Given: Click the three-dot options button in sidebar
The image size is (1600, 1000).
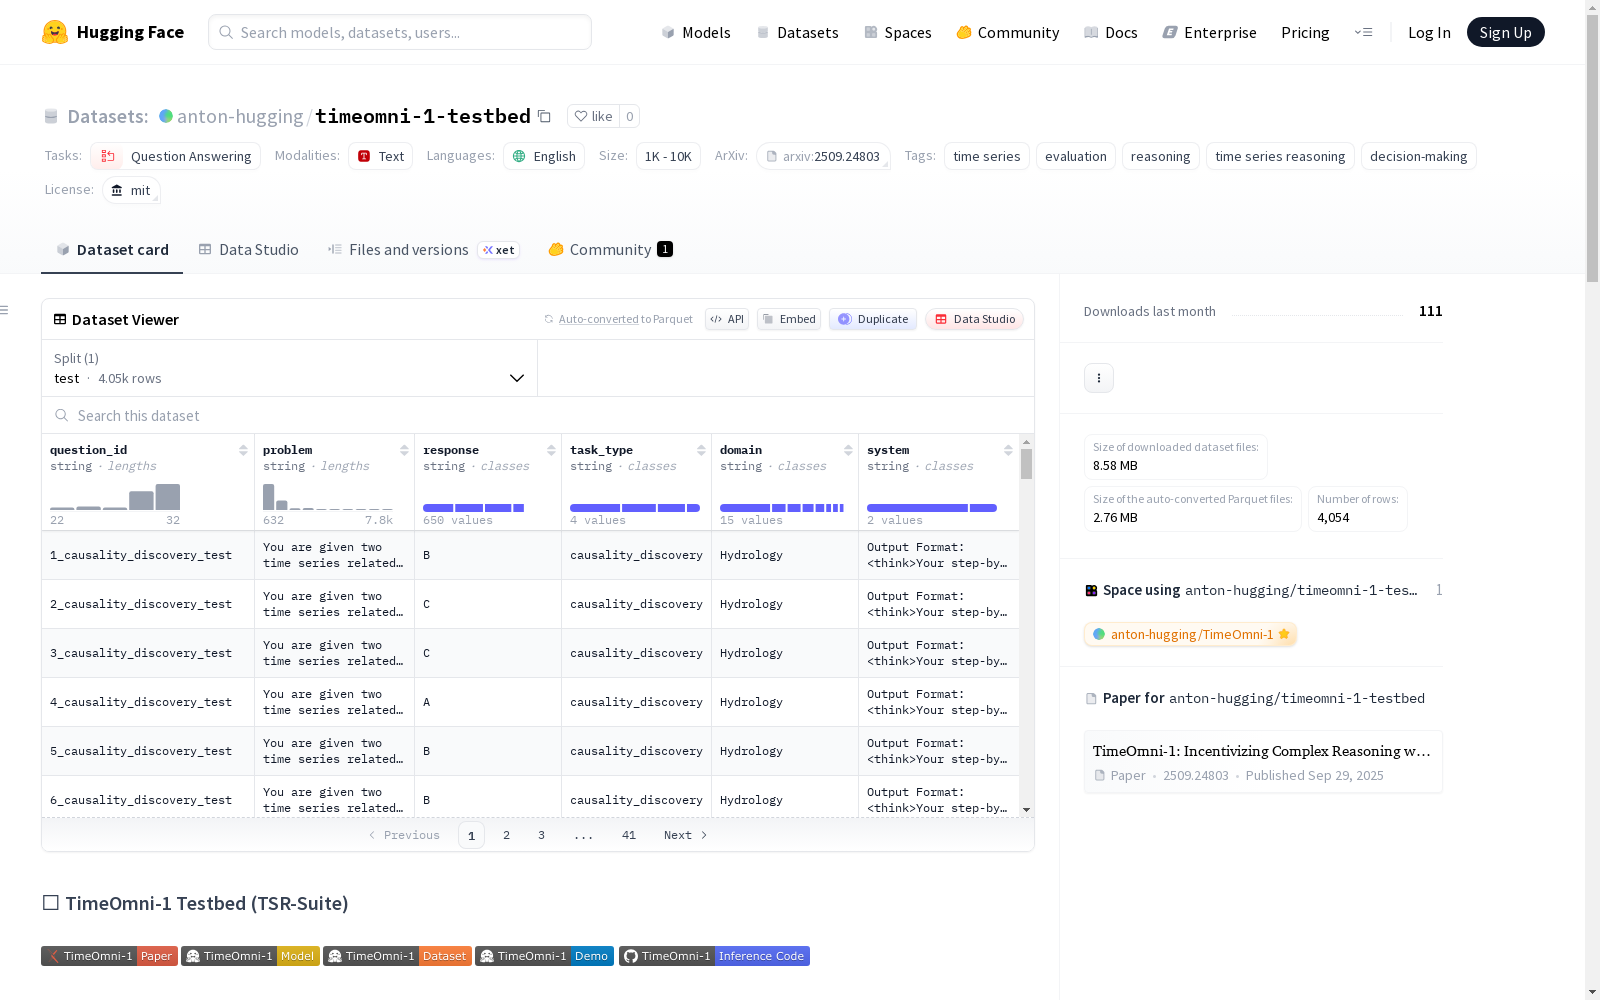Looking at the screenshot, I should point(1099,377).
